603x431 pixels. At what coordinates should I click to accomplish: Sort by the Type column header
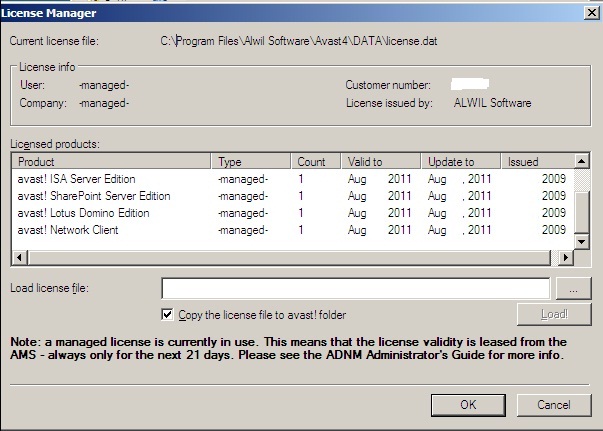[251, 161]
